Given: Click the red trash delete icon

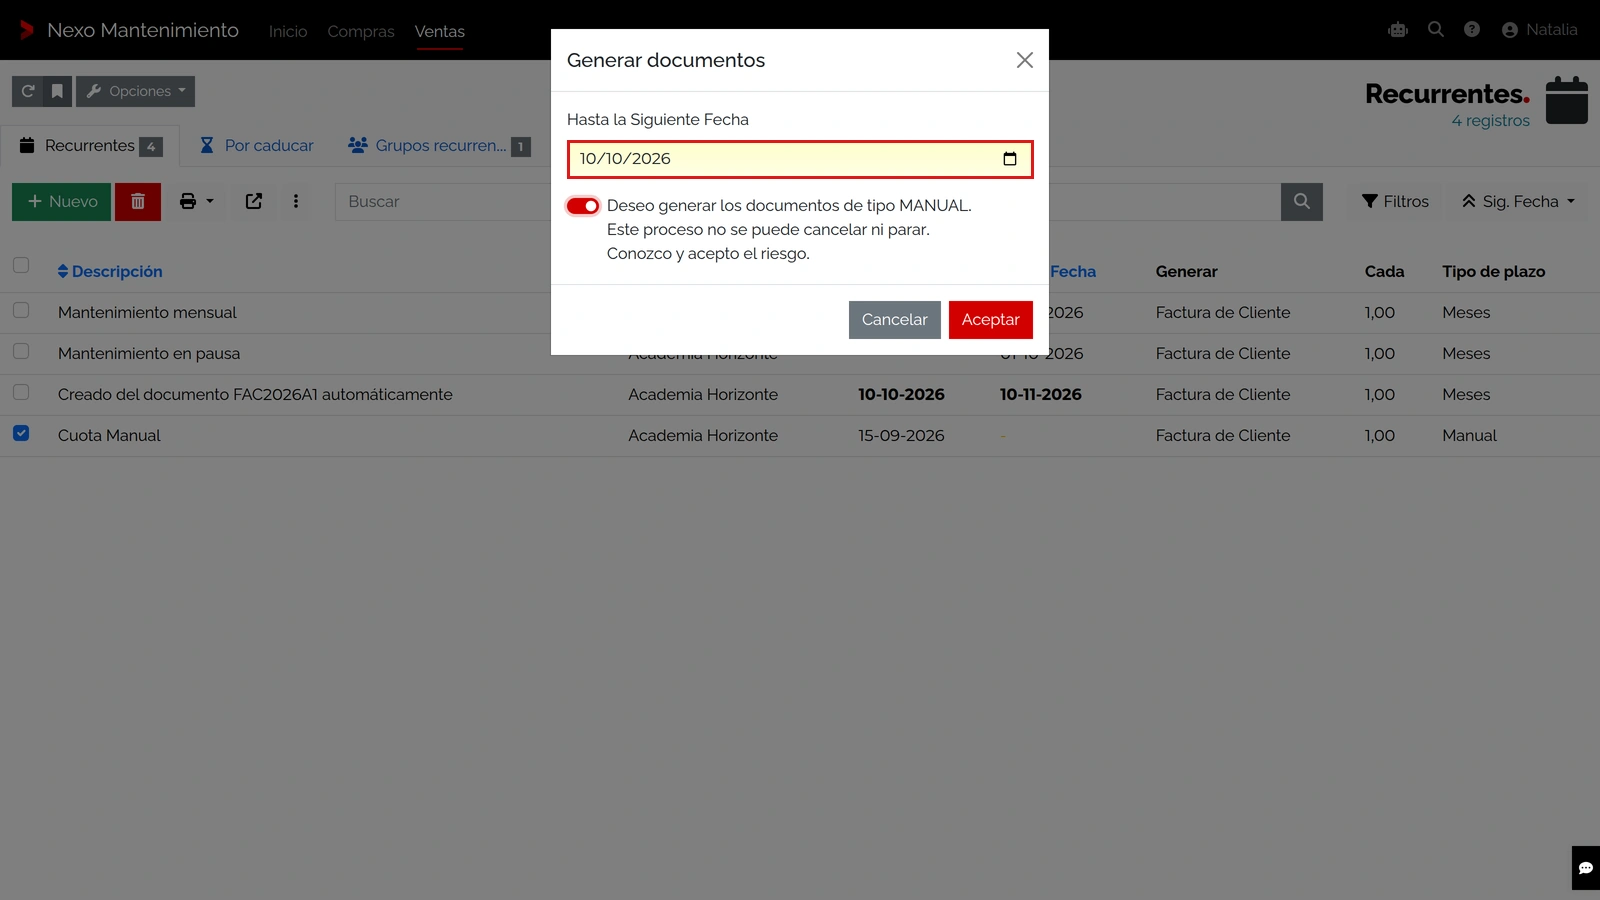Looking at the screenshot, I should [138, 202].
